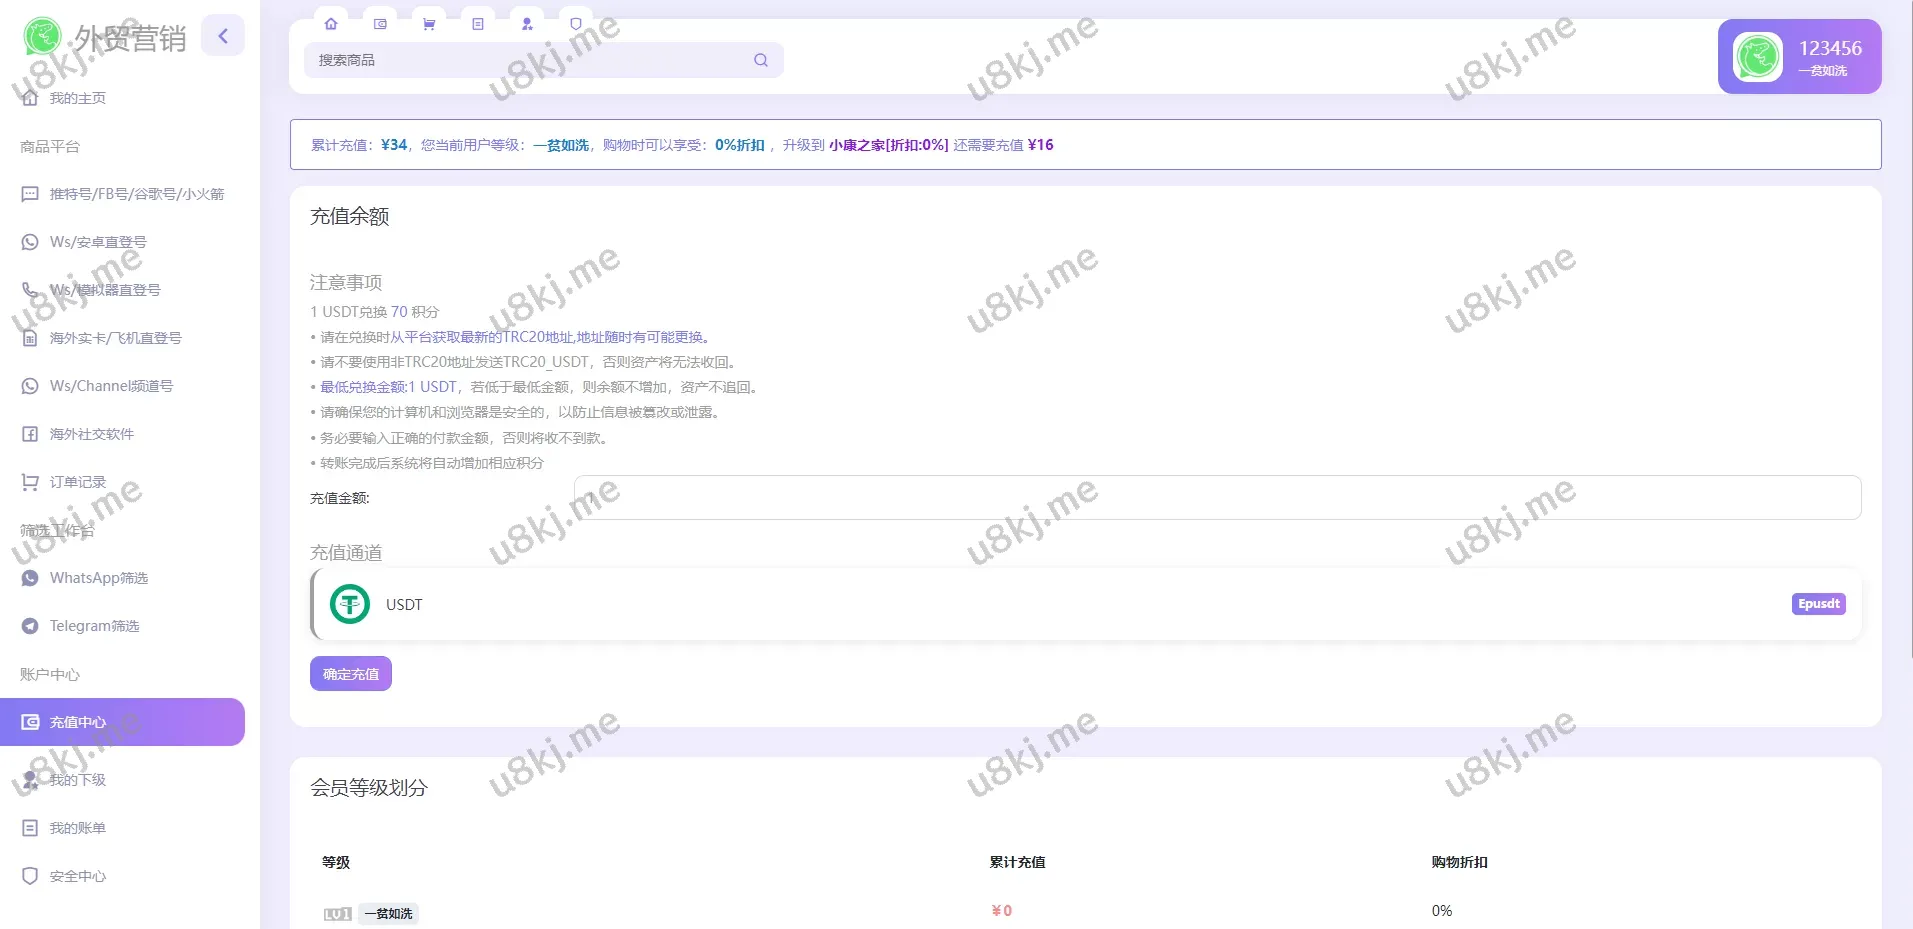Click the 充值金额 amount input field
This screenshot has width=1913, height=929.
pos(1216,498)
